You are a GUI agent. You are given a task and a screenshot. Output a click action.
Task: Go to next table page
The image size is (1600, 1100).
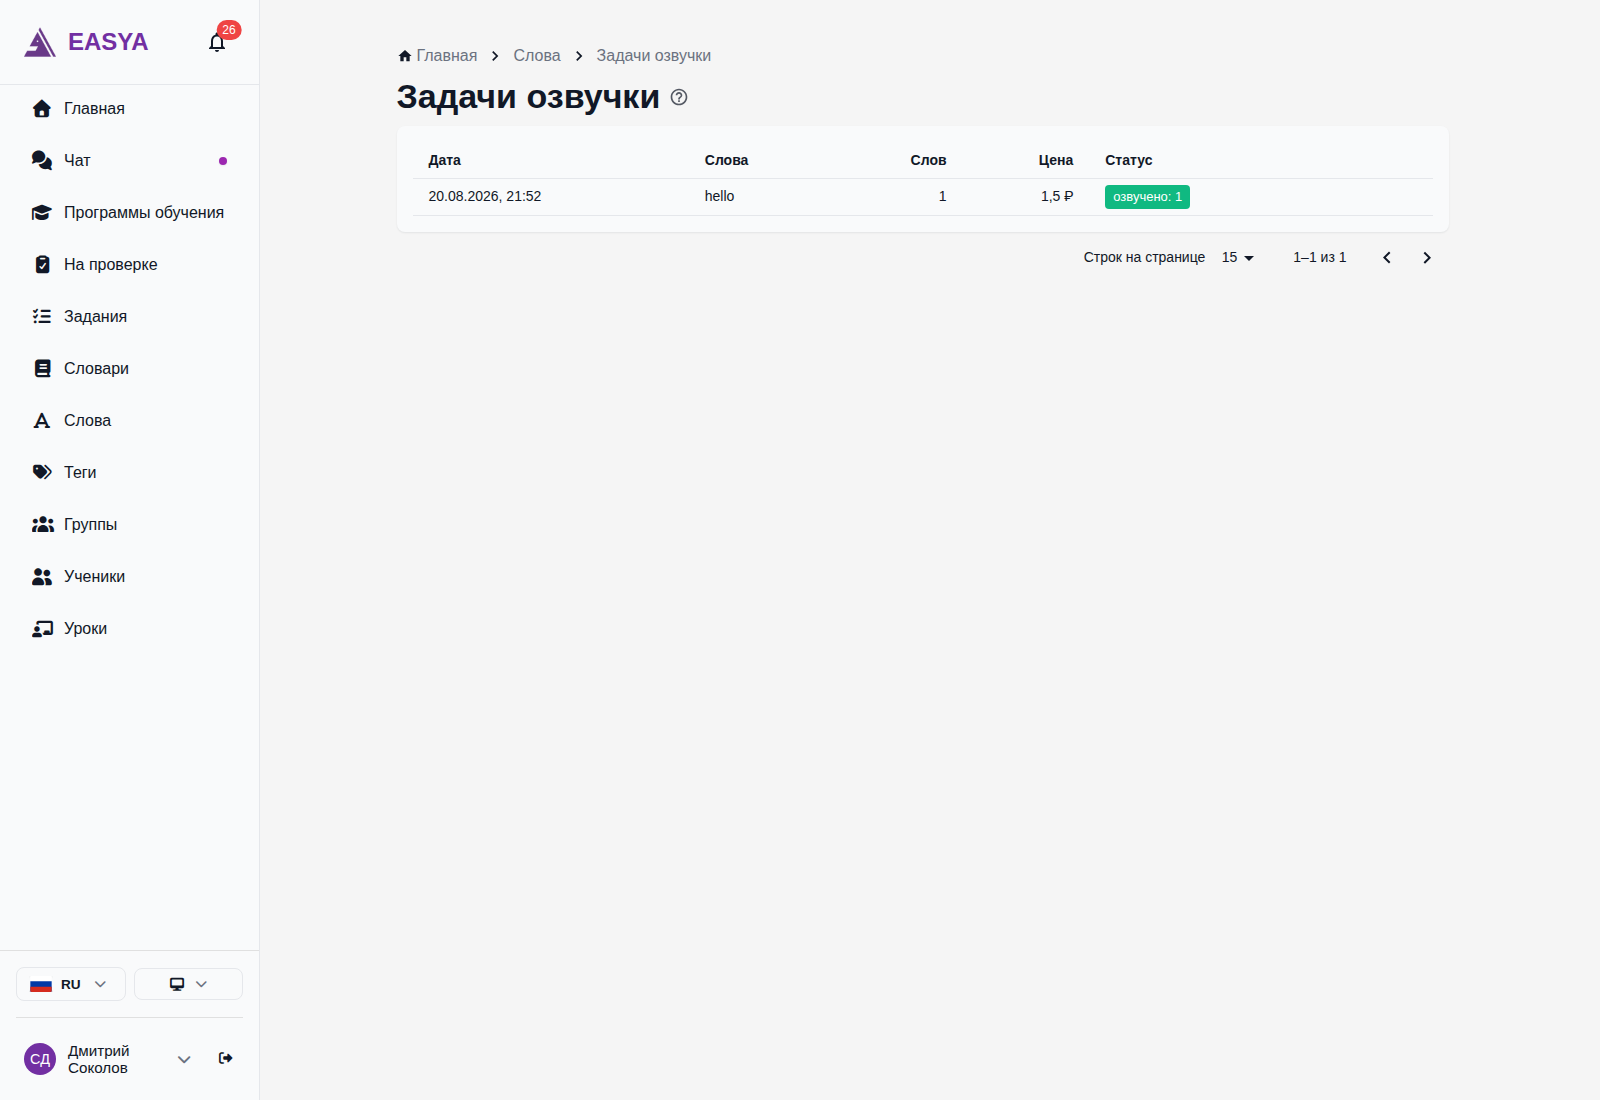tap(1427, 258)
